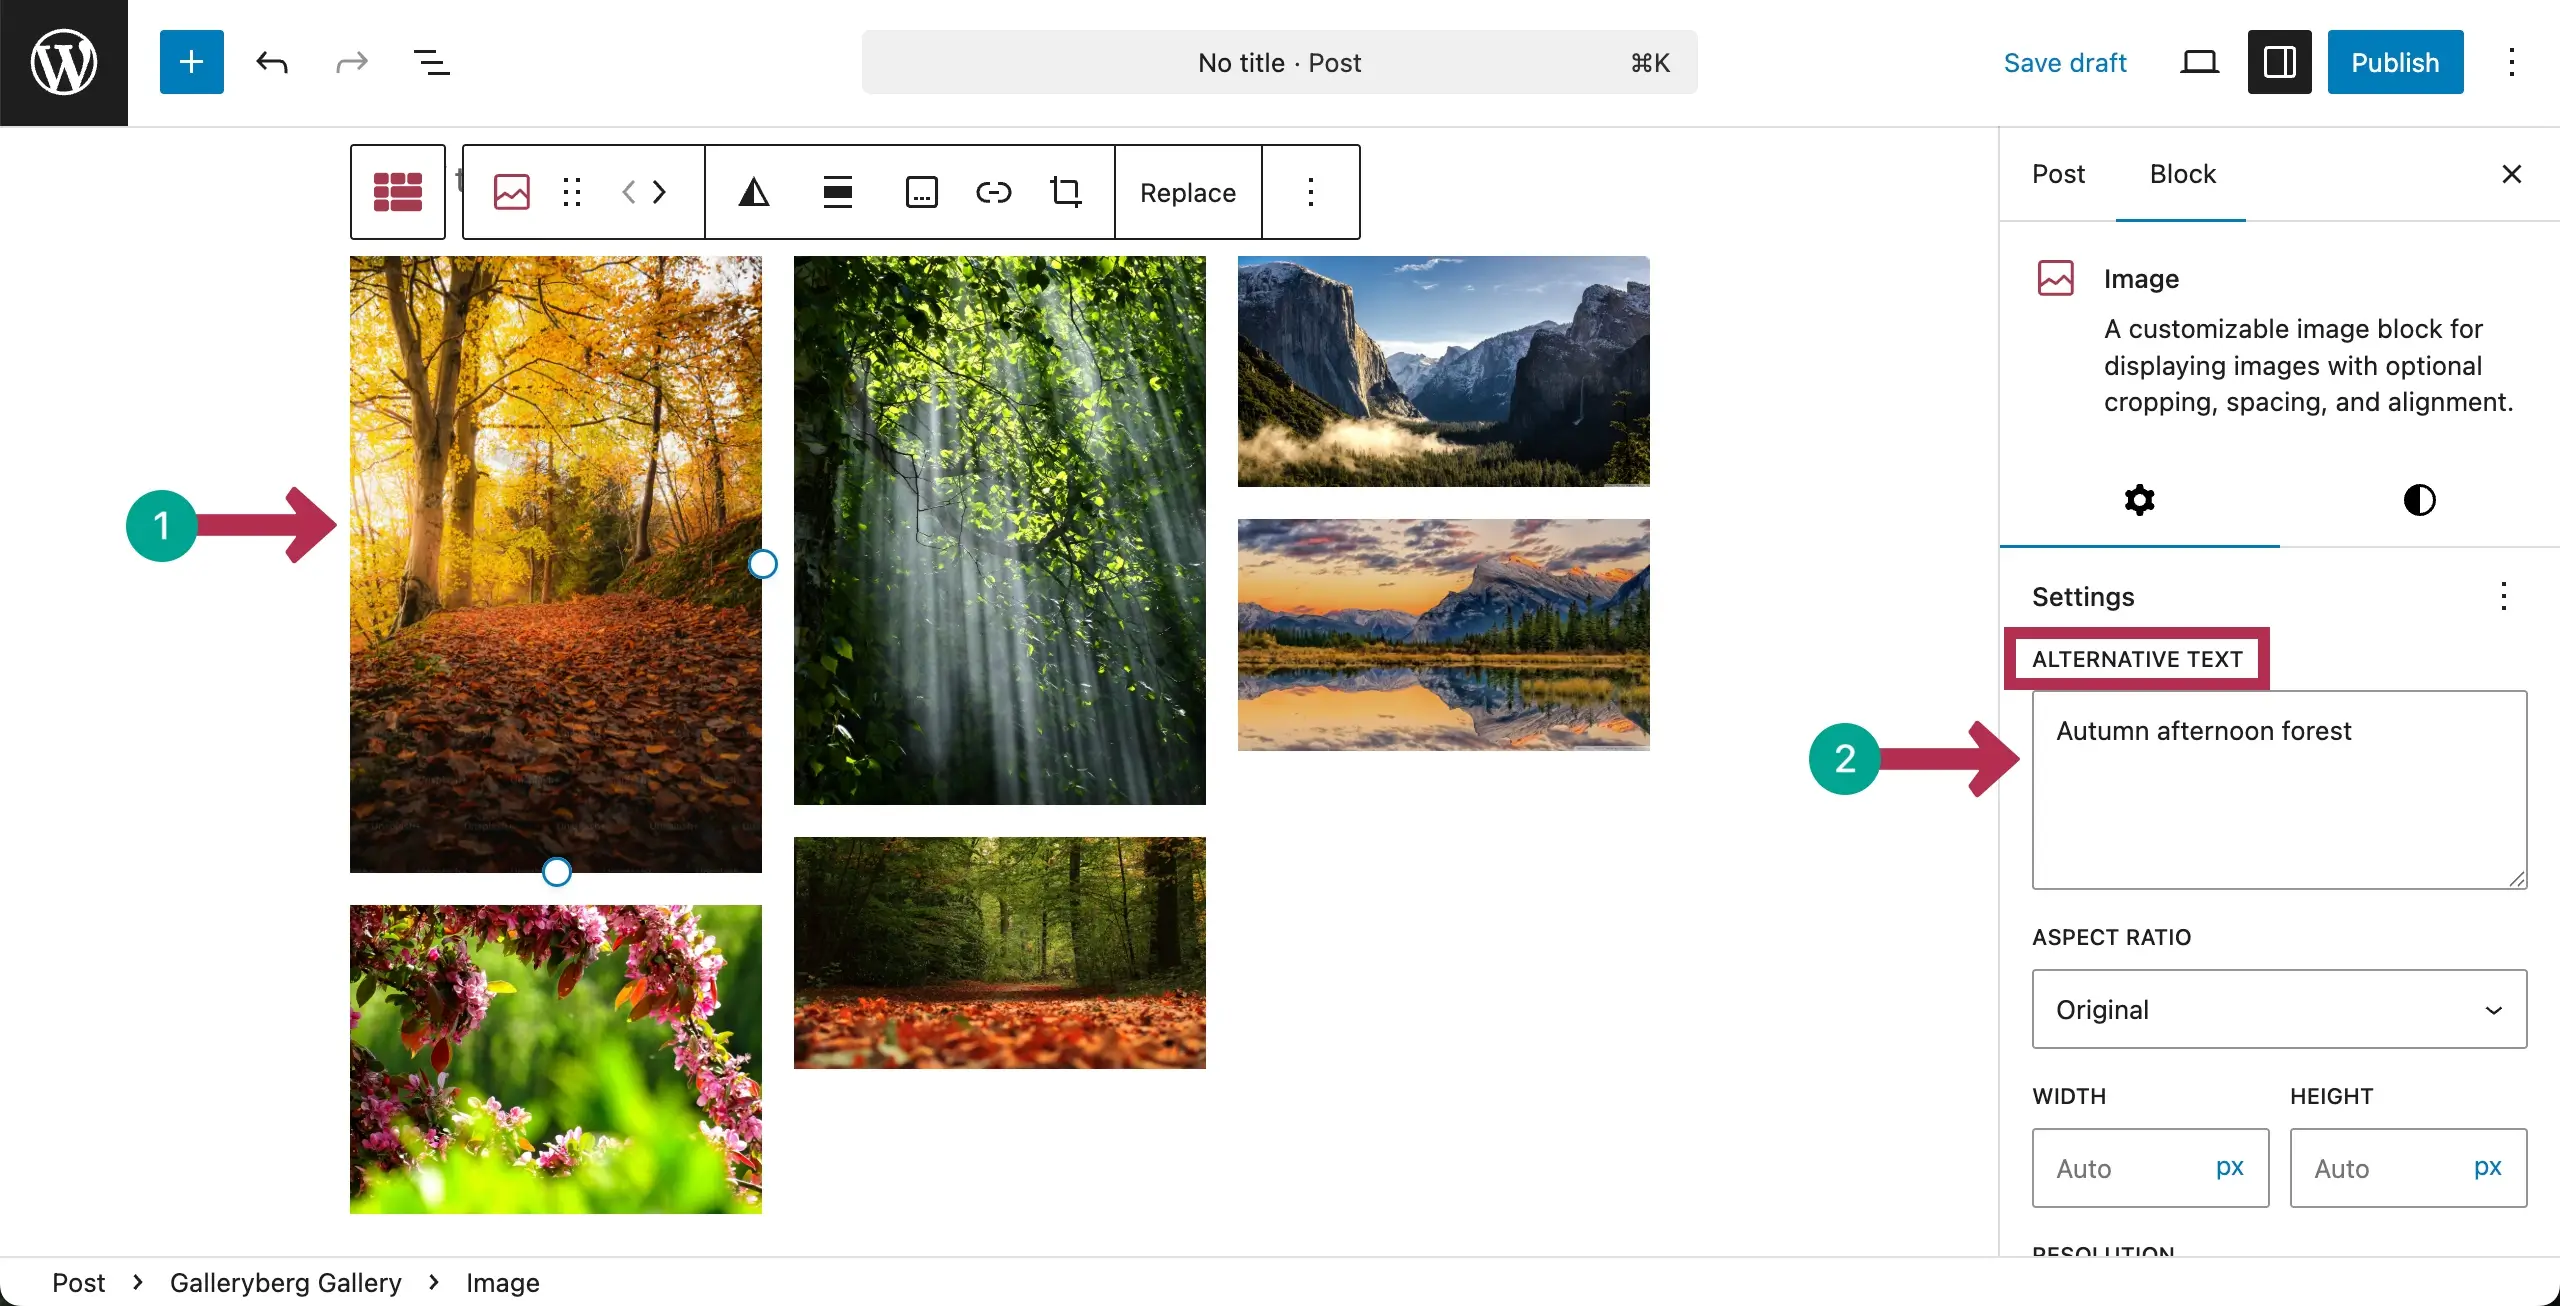Add a caption to the selected image
2560x1306 pixels.
(x=921, y=191)
